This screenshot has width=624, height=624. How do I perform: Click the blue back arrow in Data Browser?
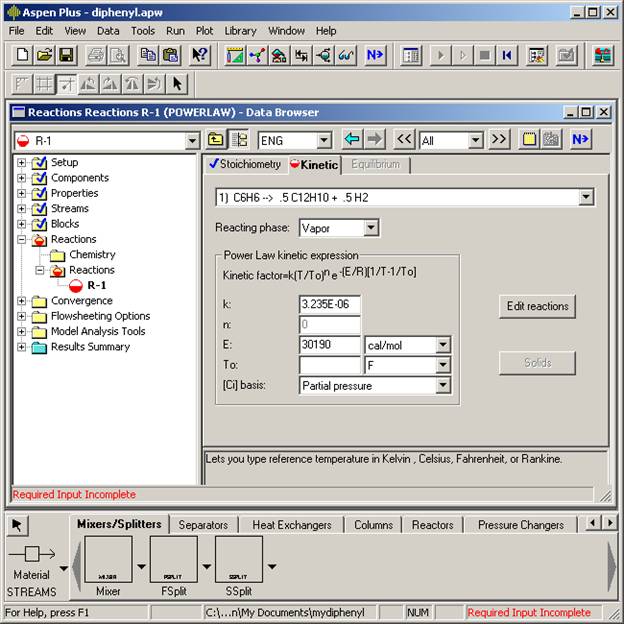click(351, 140)
